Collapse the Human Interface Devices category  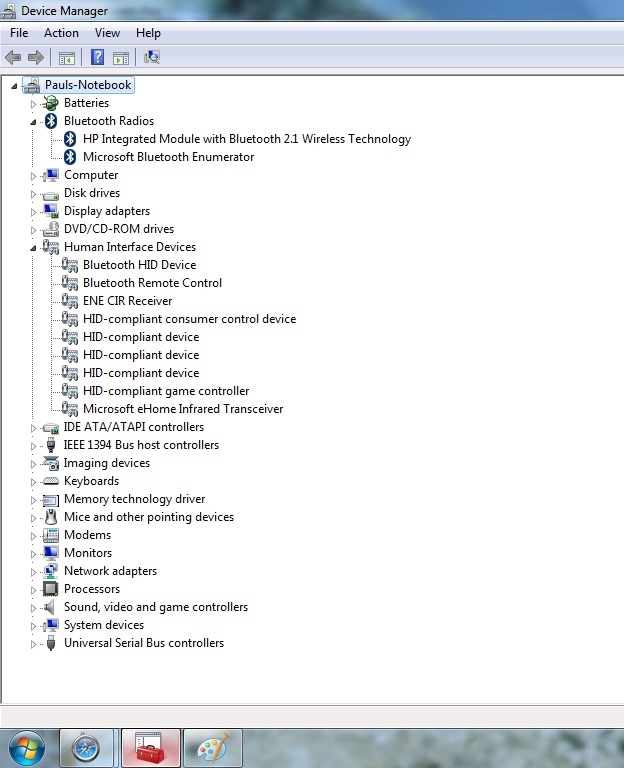[x=33, y=248]
